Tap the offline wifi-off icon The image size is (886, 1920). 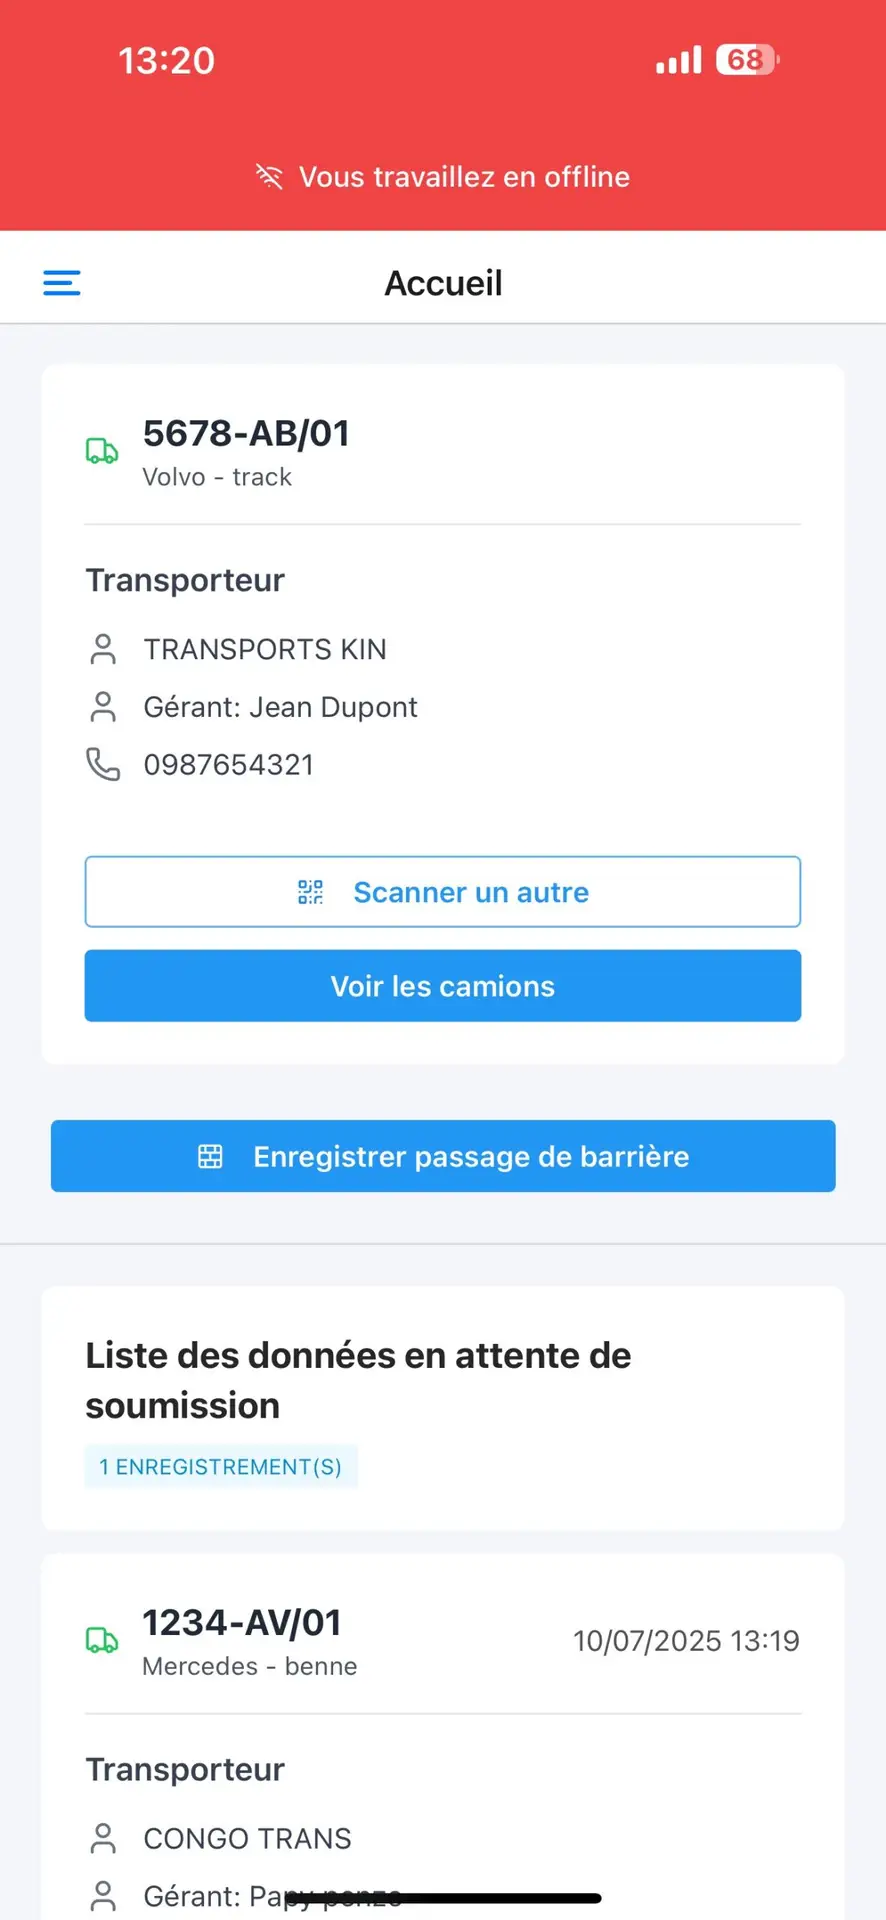coord(269,177)
